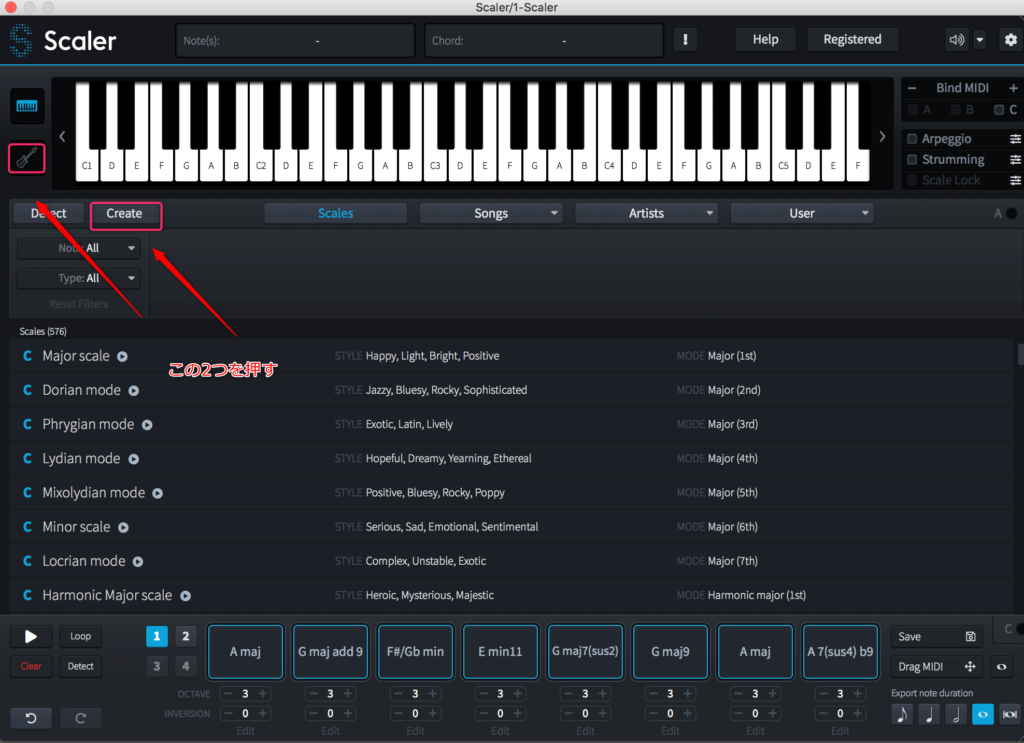Click the exclamation alert icon

tap(685, 40)
